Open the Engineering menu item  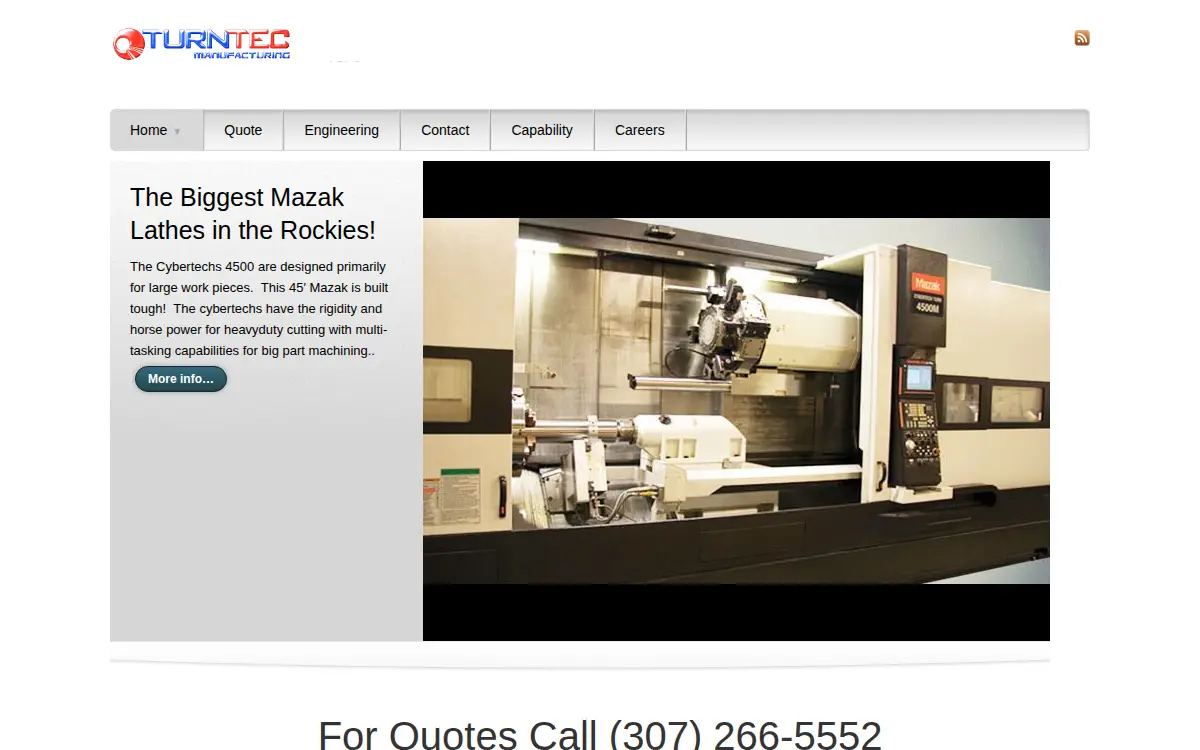coord(342,130)
